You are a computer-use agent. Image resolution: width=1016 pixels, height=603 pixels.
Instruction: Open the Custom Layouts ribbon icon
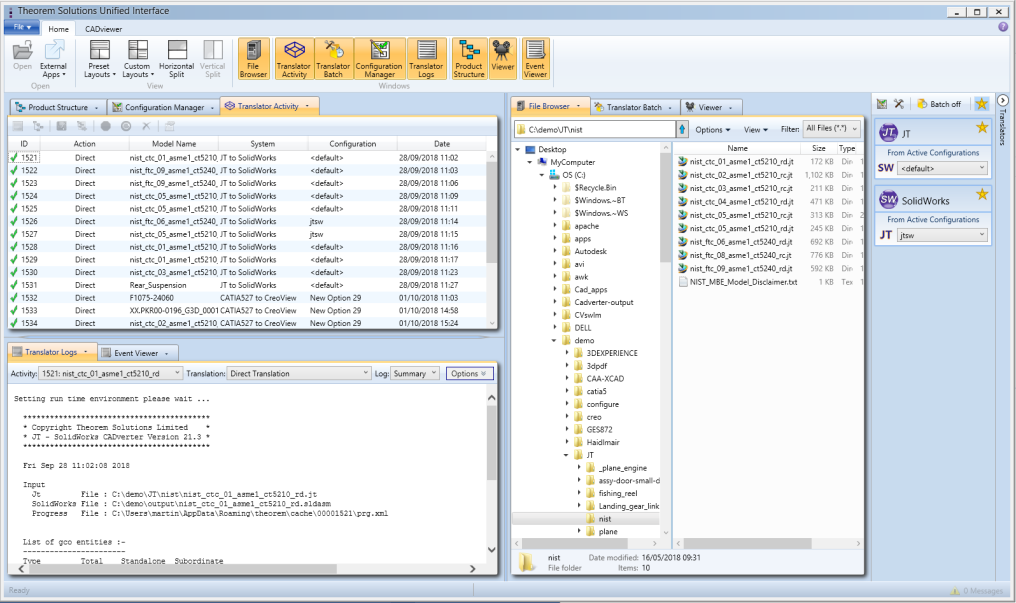(x=137, y=58)
